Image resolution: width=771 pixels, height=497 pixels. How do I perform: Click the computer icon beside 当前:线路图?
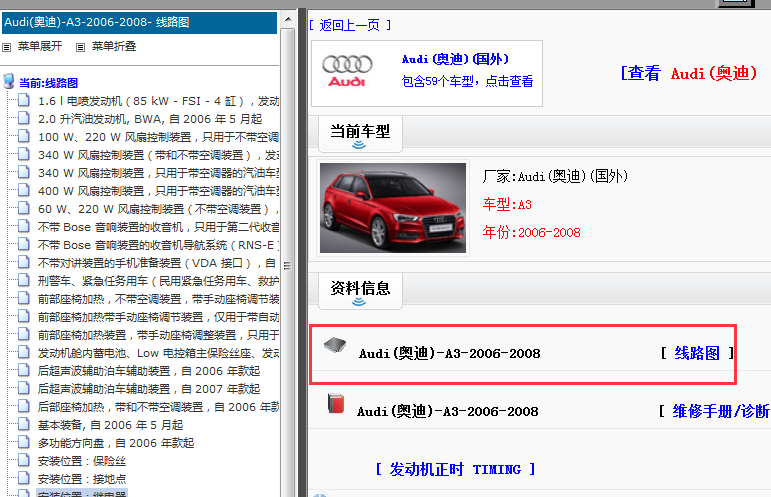point(9,81)
